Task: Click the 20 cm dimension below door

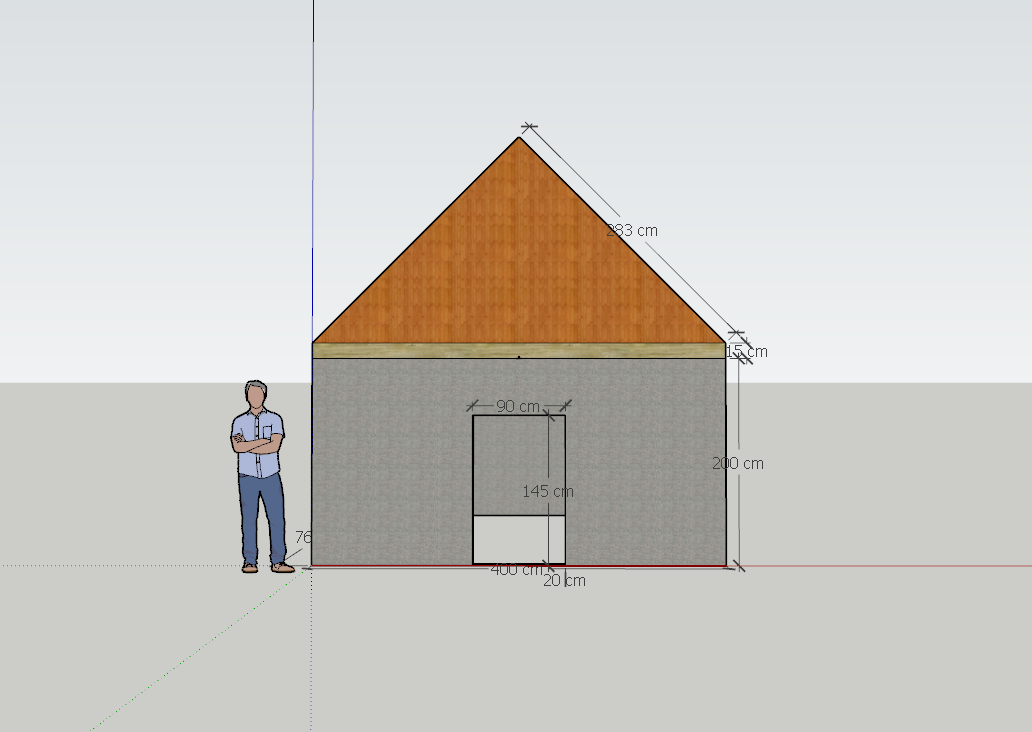Action: point(565,580)
